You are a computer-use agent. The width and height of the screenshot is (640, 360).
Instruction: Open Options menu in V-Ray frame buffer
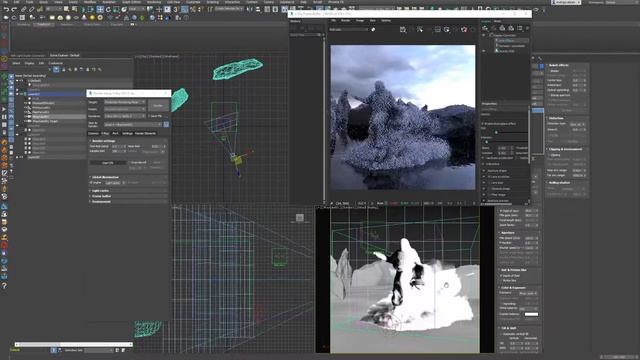(x=386, y=20)
